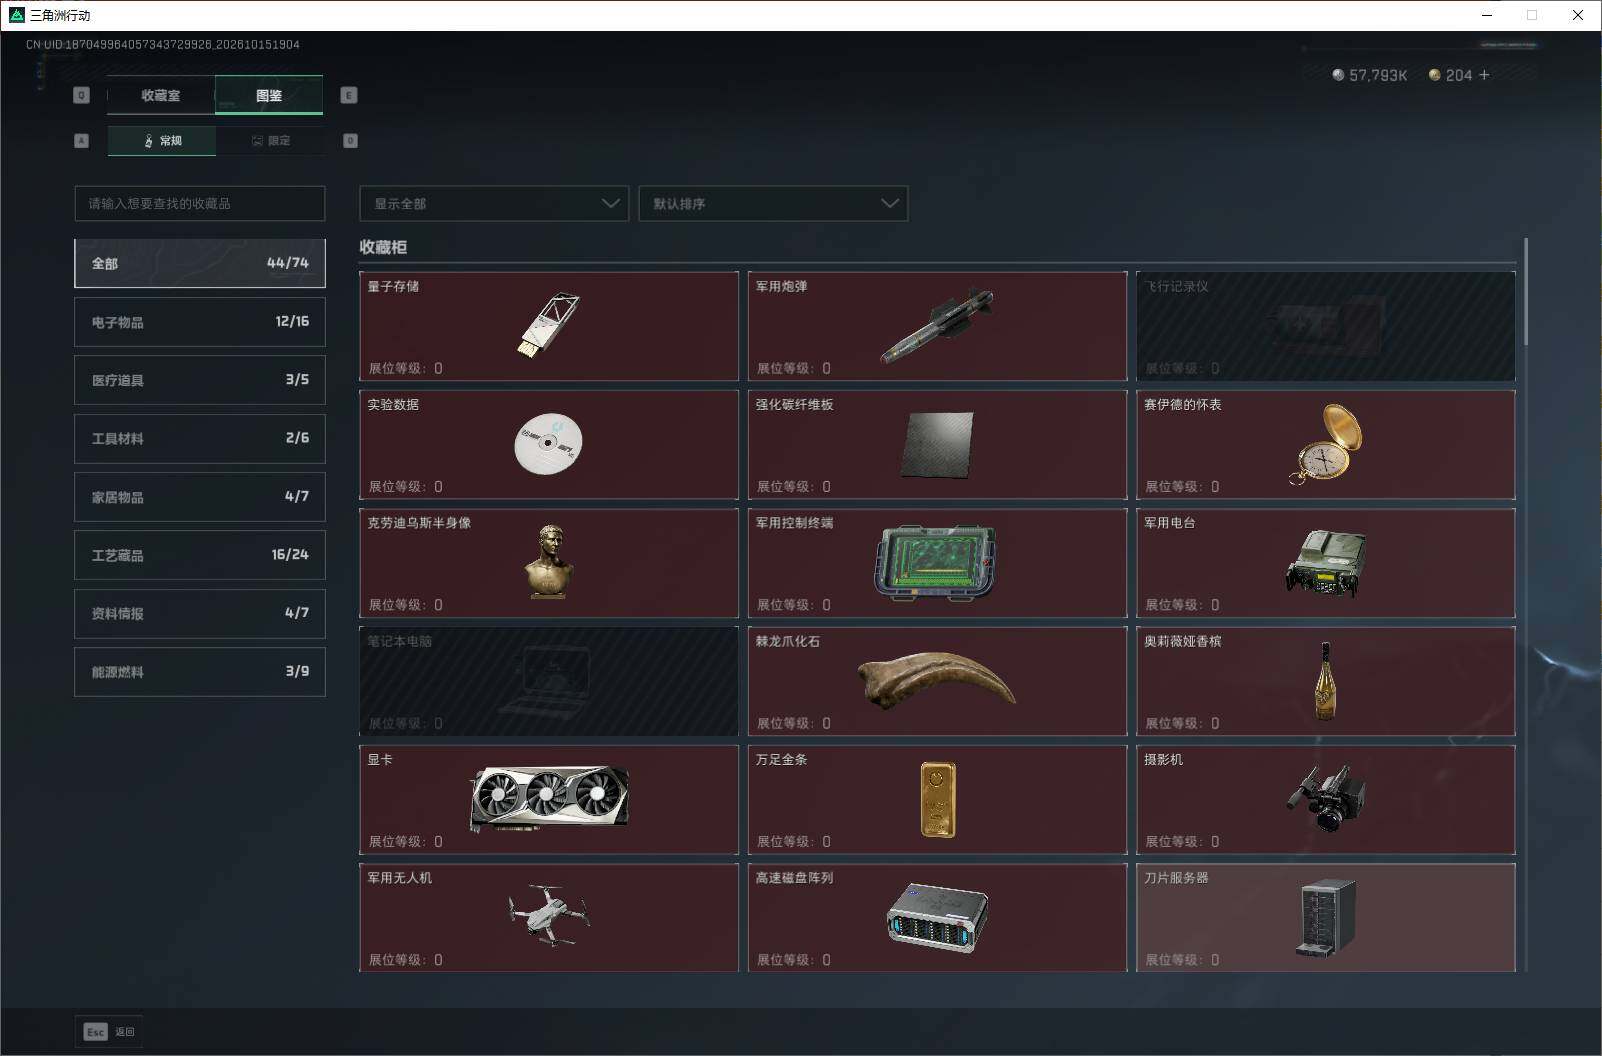Click the 实验数据 disc icon
Image resolution: width=1602 pixels, height=1056 pixels.
(x=548, y=443)
